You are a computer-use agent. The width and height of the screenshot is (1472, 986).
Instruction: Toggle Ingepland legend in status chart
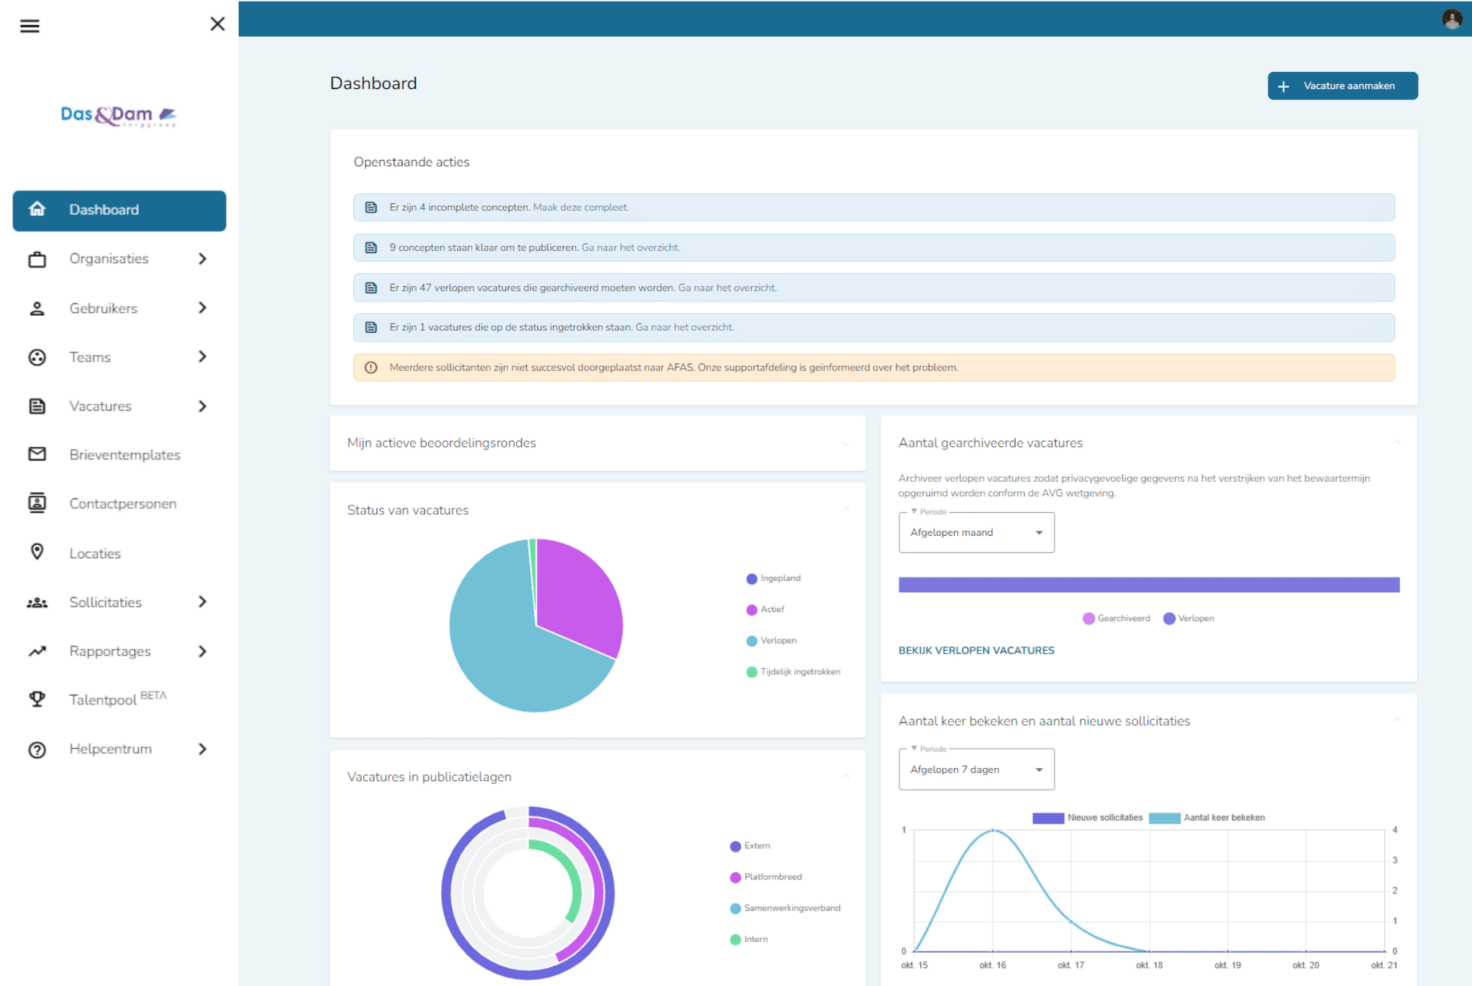click(773, 579)
